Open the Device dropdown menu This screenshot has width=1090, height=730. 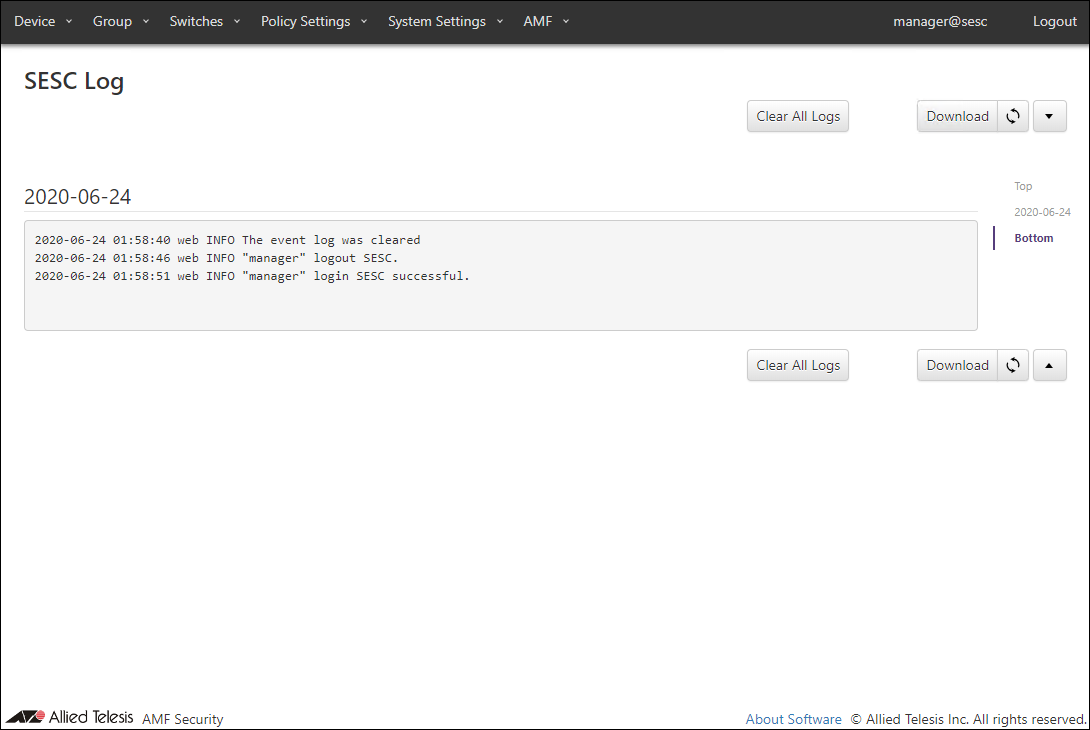coord(43,21)
